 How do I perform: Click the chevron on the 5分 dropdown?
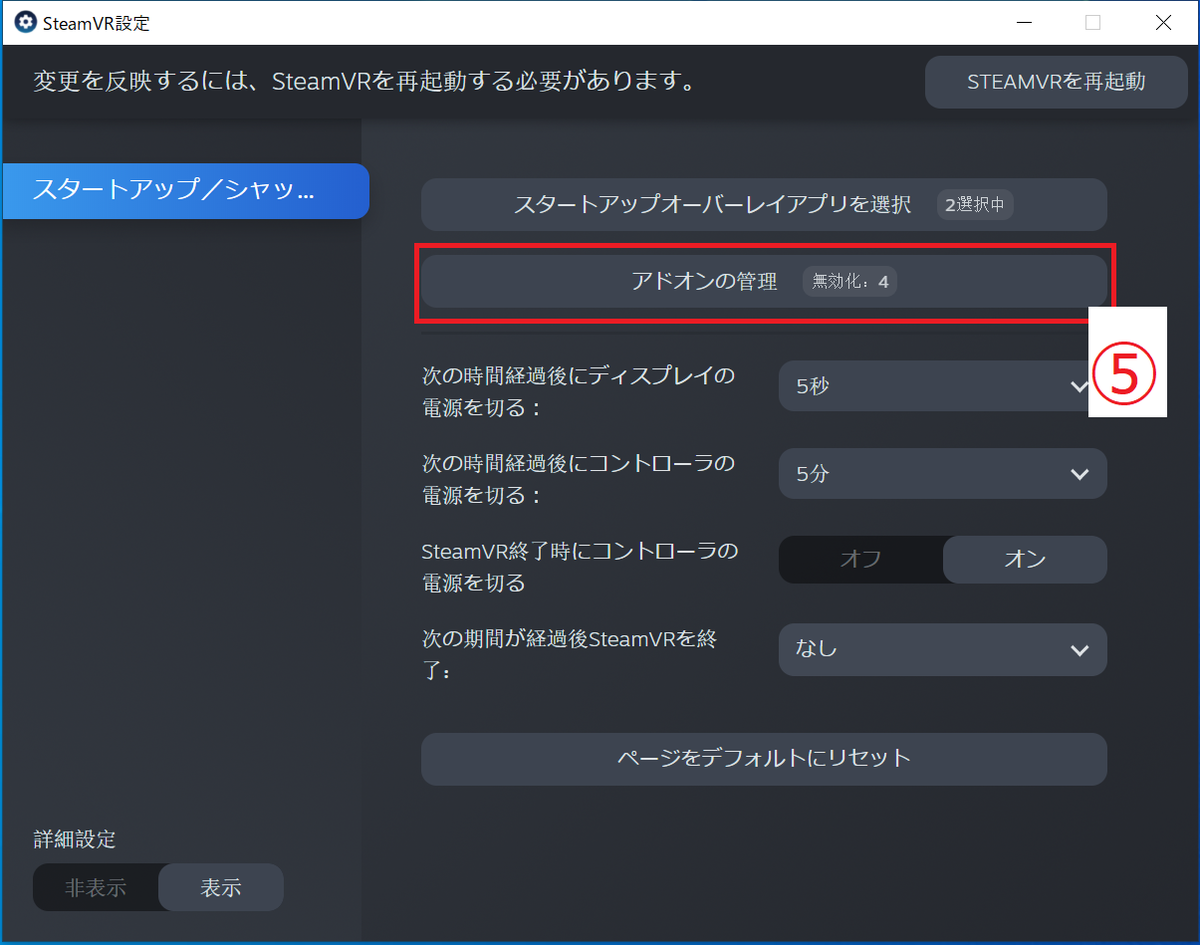pos(1079,473)
